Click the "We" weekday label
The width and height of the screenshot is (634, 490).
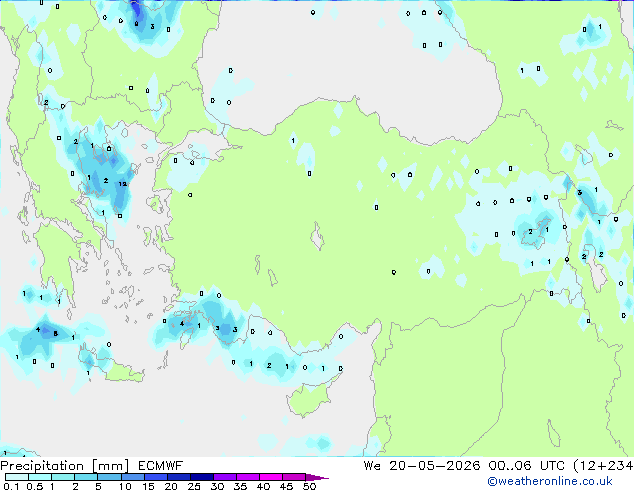tap(372, 466)
